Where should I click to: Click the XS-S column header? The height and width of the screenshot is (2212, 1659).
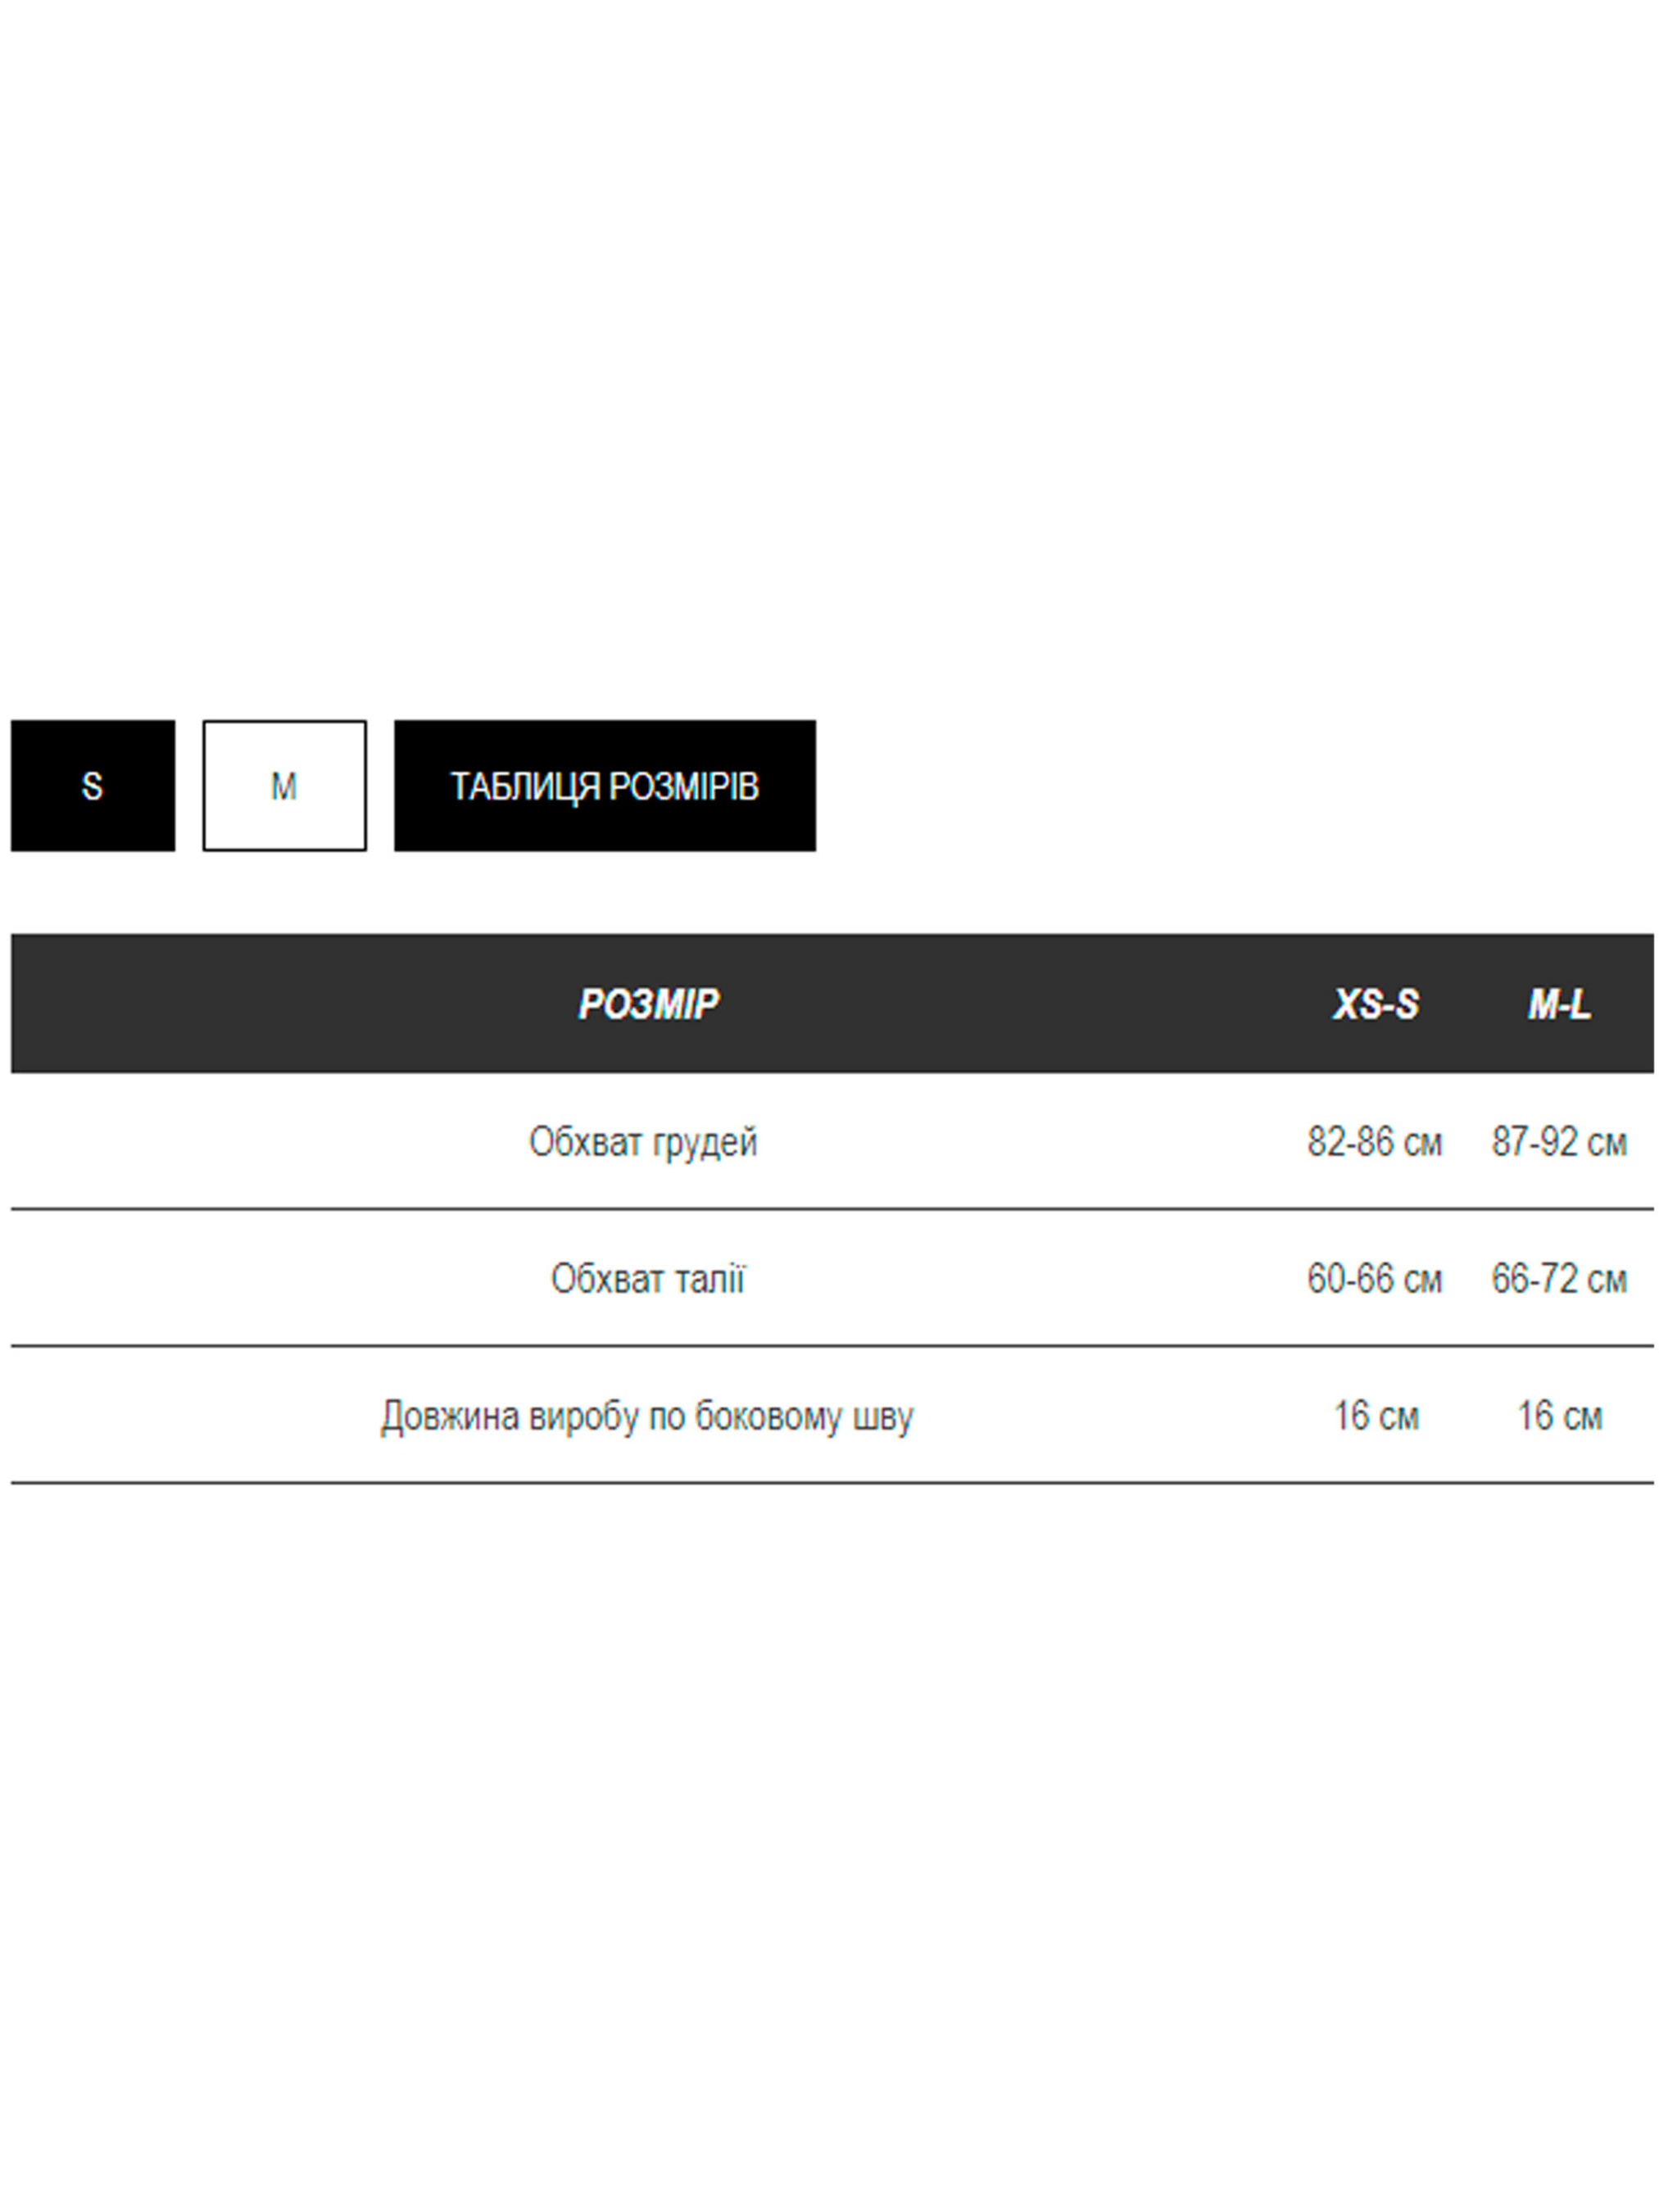[x=1375, y=1004]
